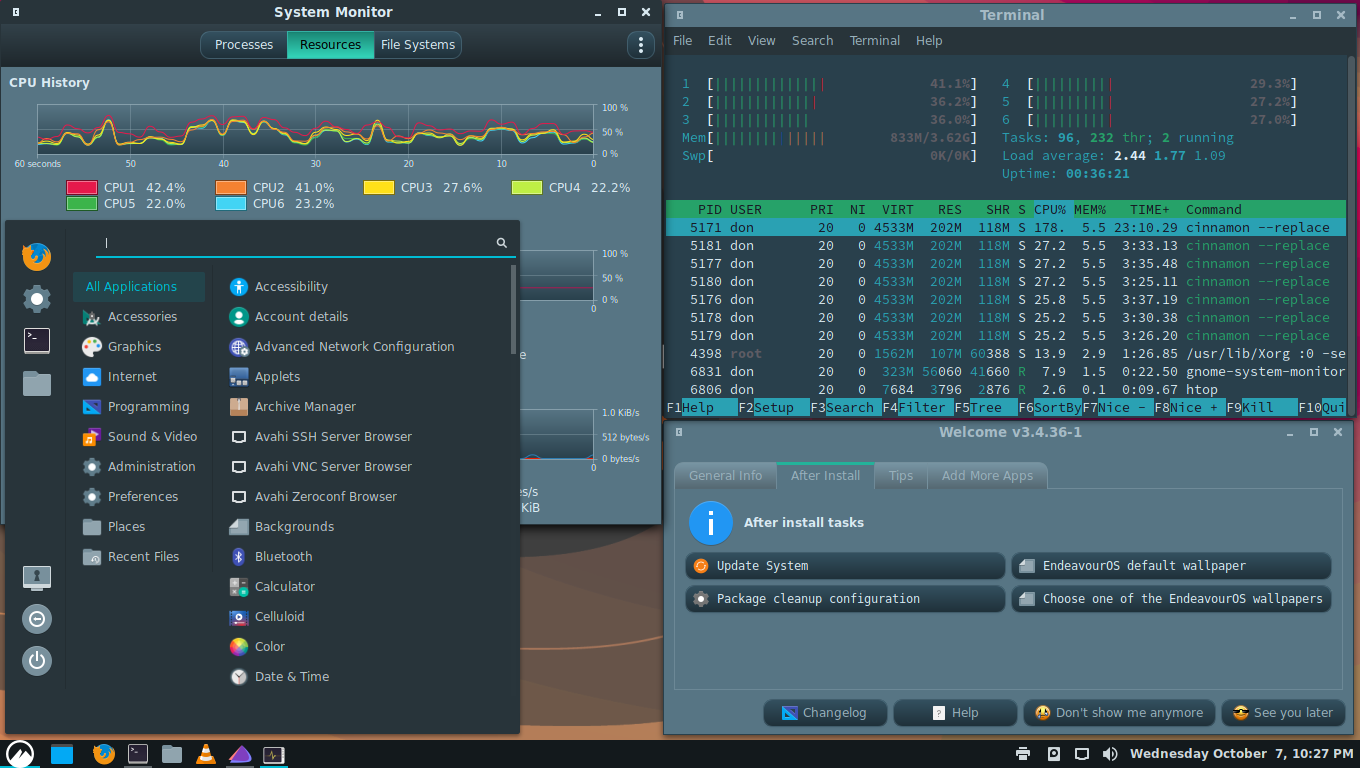Viewport: 1360px width, 768px height.
Task: Switch to File Systems tab
Action: [418, 45]
